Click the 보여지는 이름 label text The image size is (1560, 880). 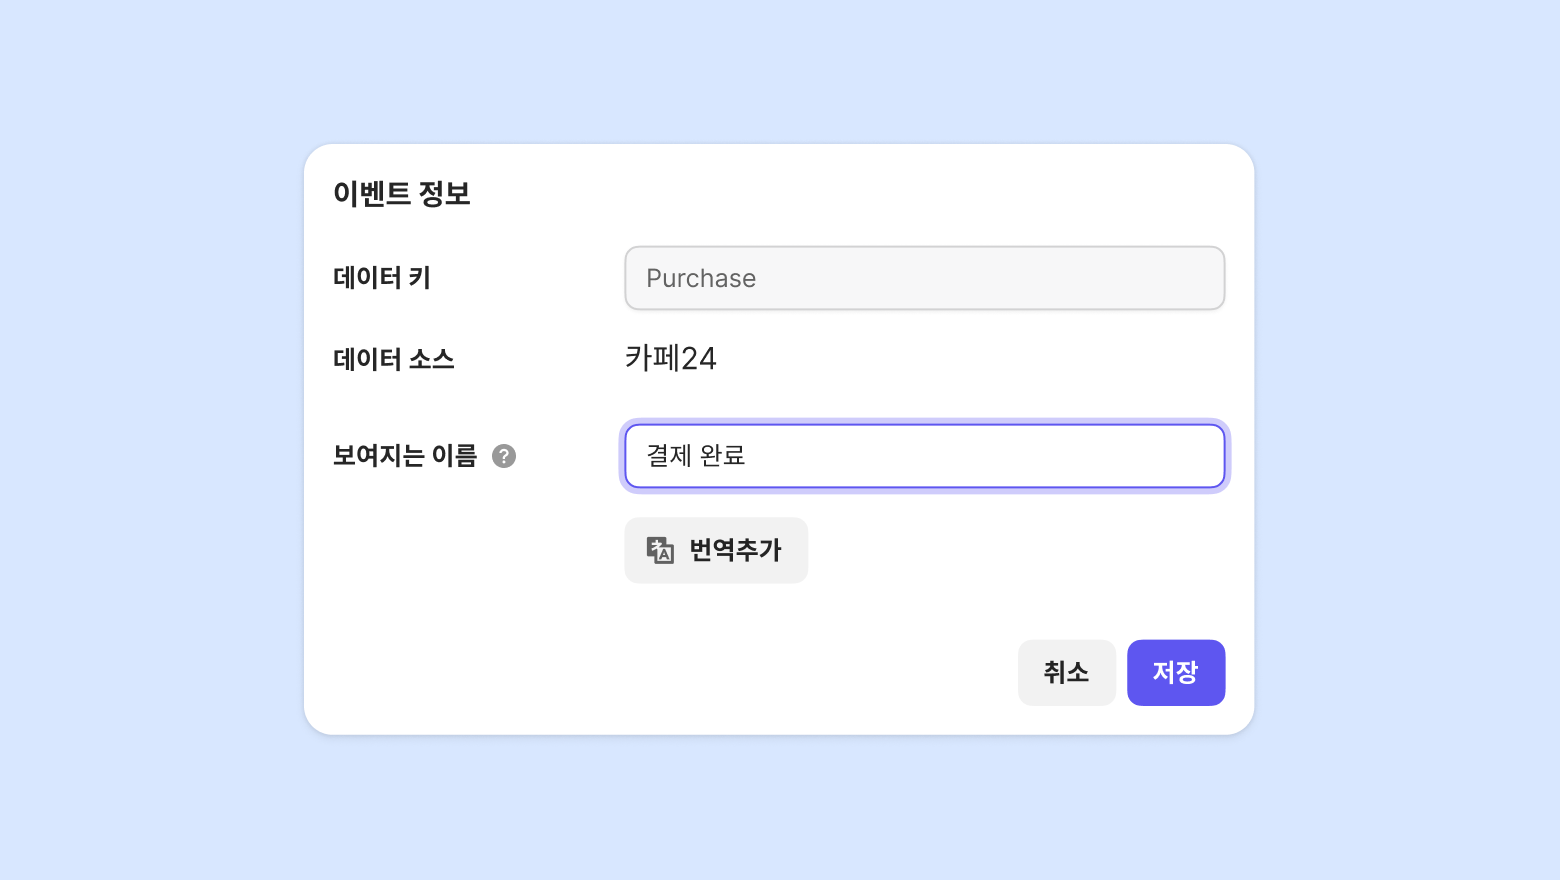tap(404, 456)
